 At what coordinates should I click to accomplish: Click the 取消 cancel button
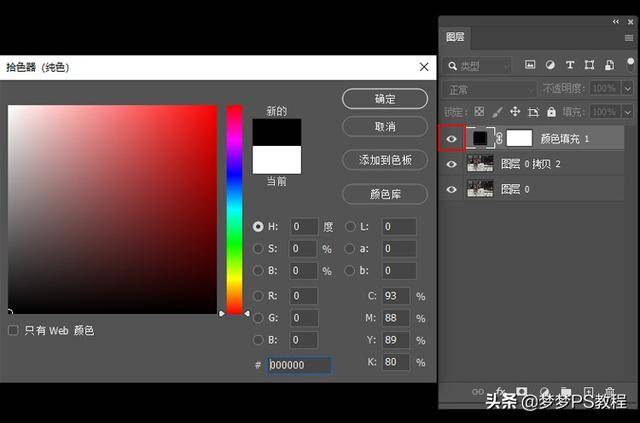(x=385, y=127)
